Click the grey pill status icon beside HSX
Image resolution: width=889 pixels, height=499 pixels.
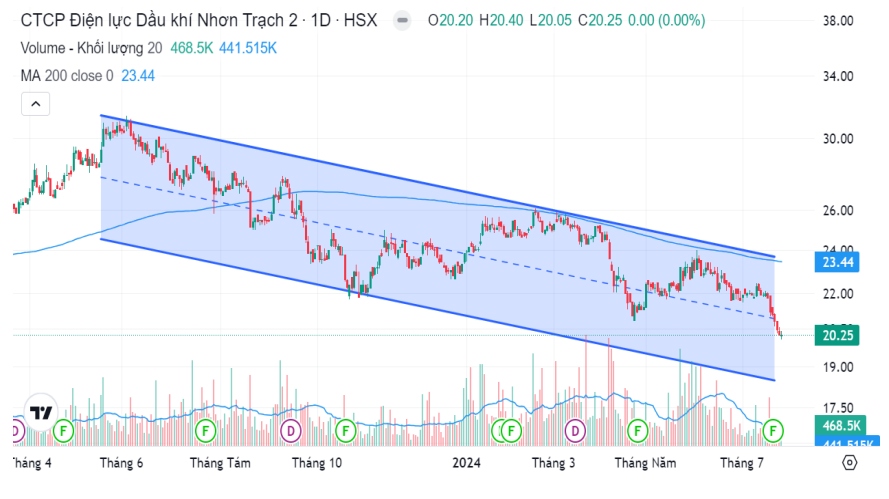point(402,21)
